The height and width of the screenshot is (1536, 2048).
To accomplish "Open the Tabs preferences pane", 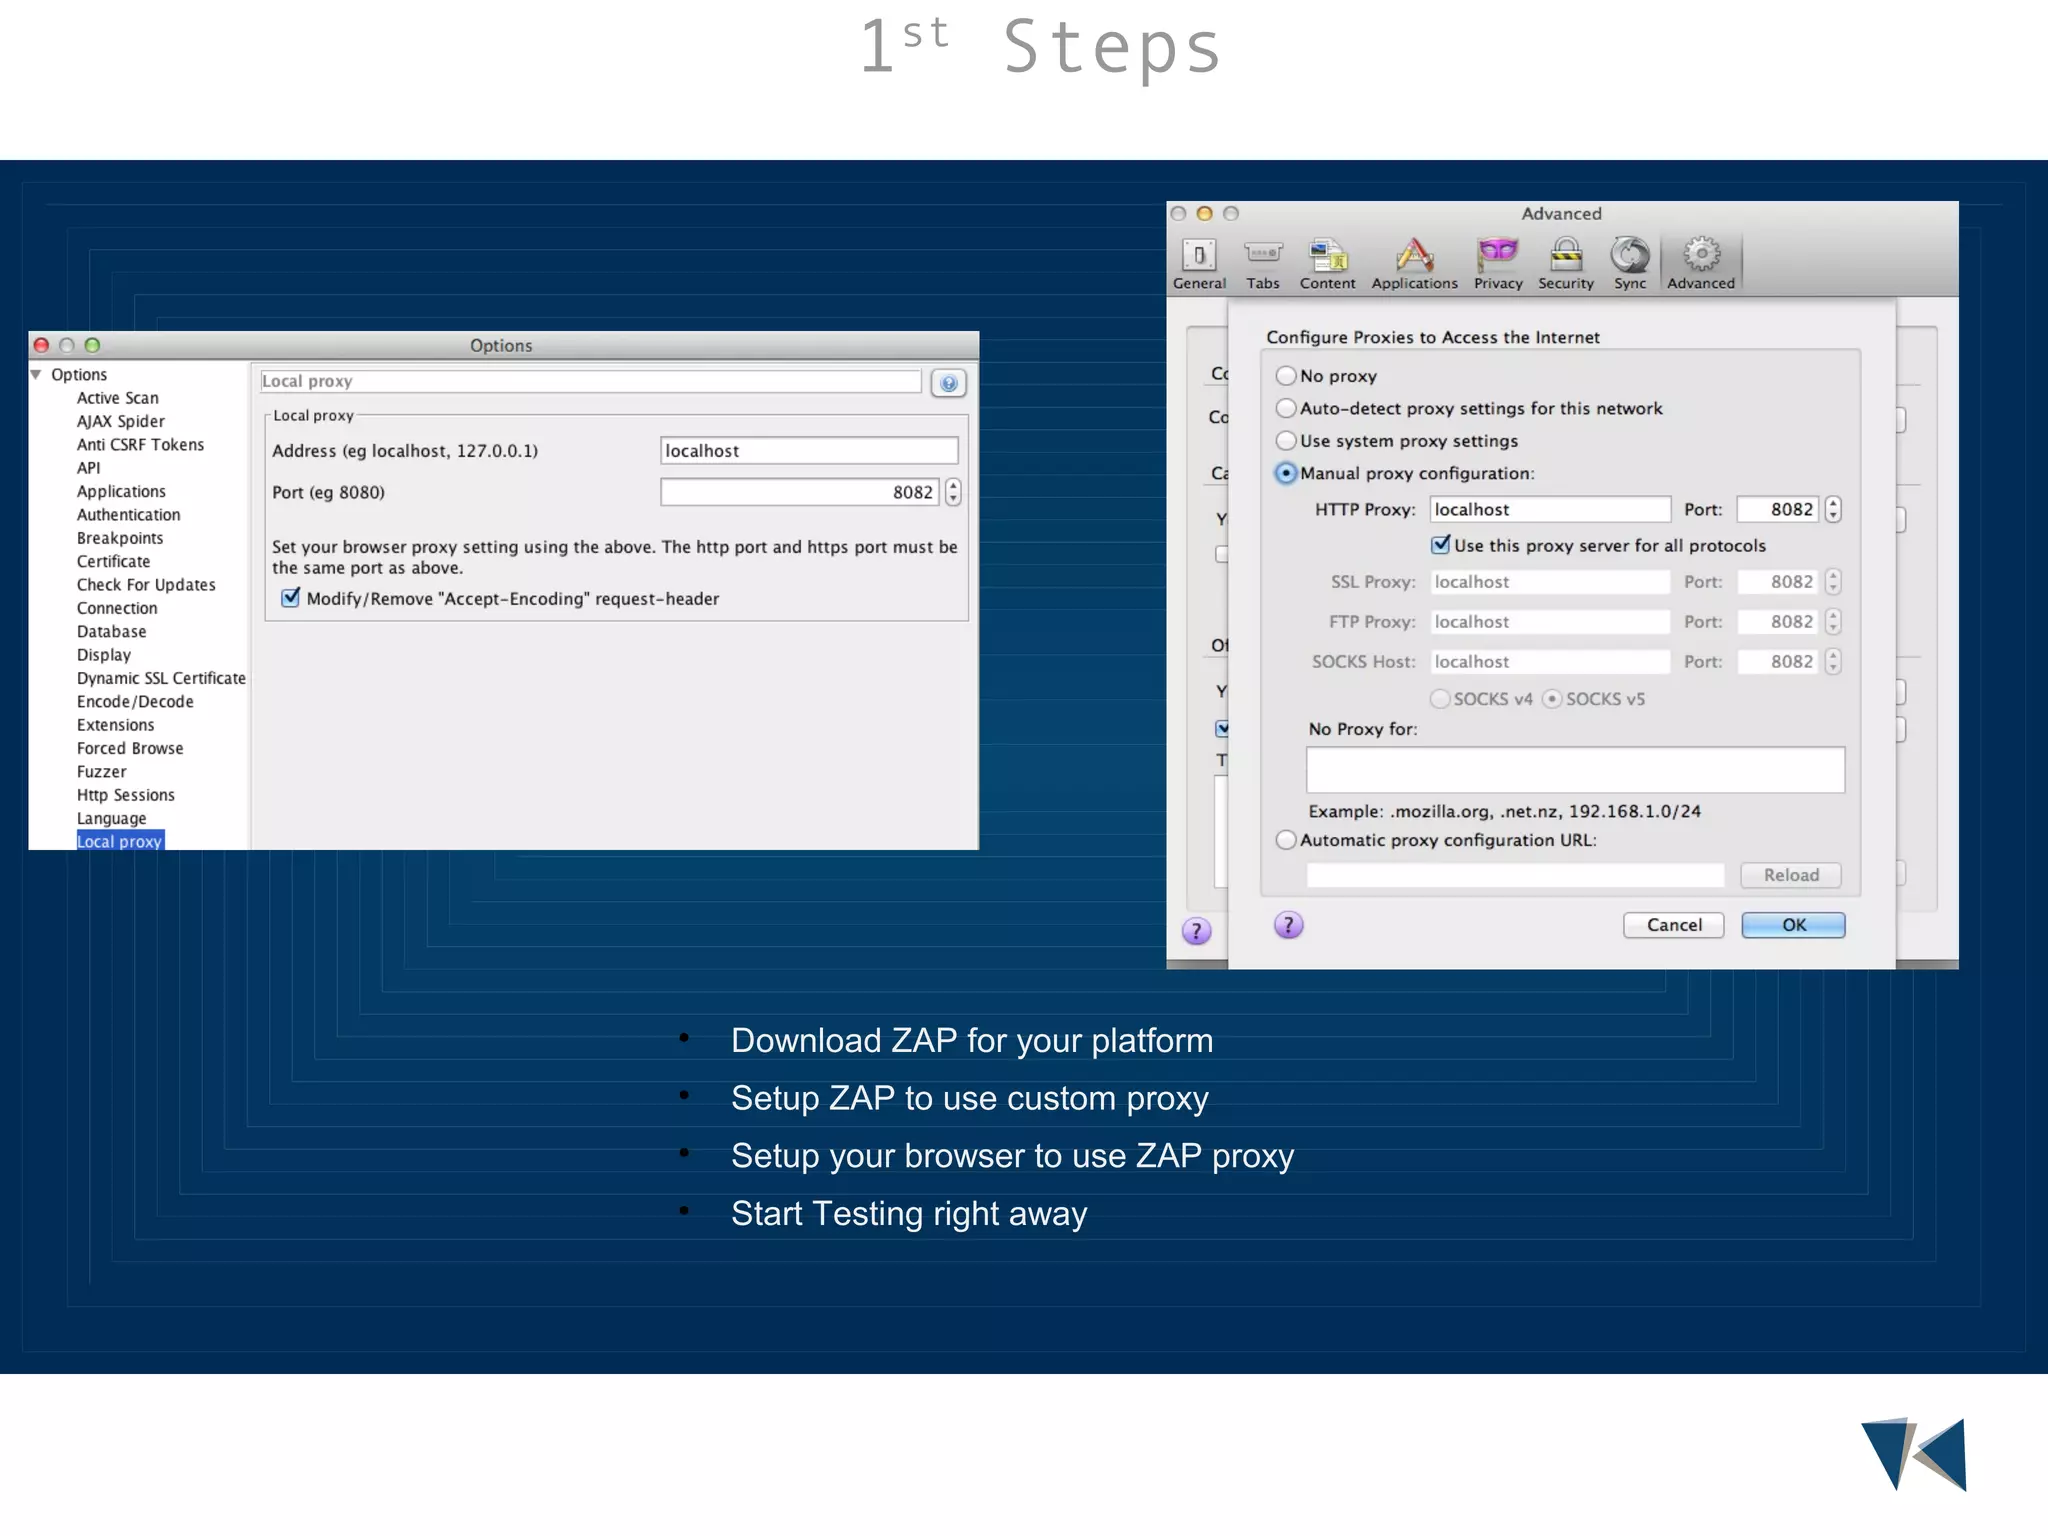I will tap(1263, 264).
